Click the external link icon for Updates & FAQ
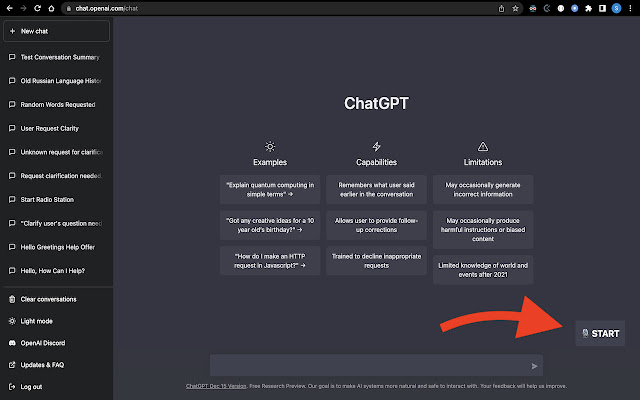Screen dimensions: 640x400 (x=11, y=365)
